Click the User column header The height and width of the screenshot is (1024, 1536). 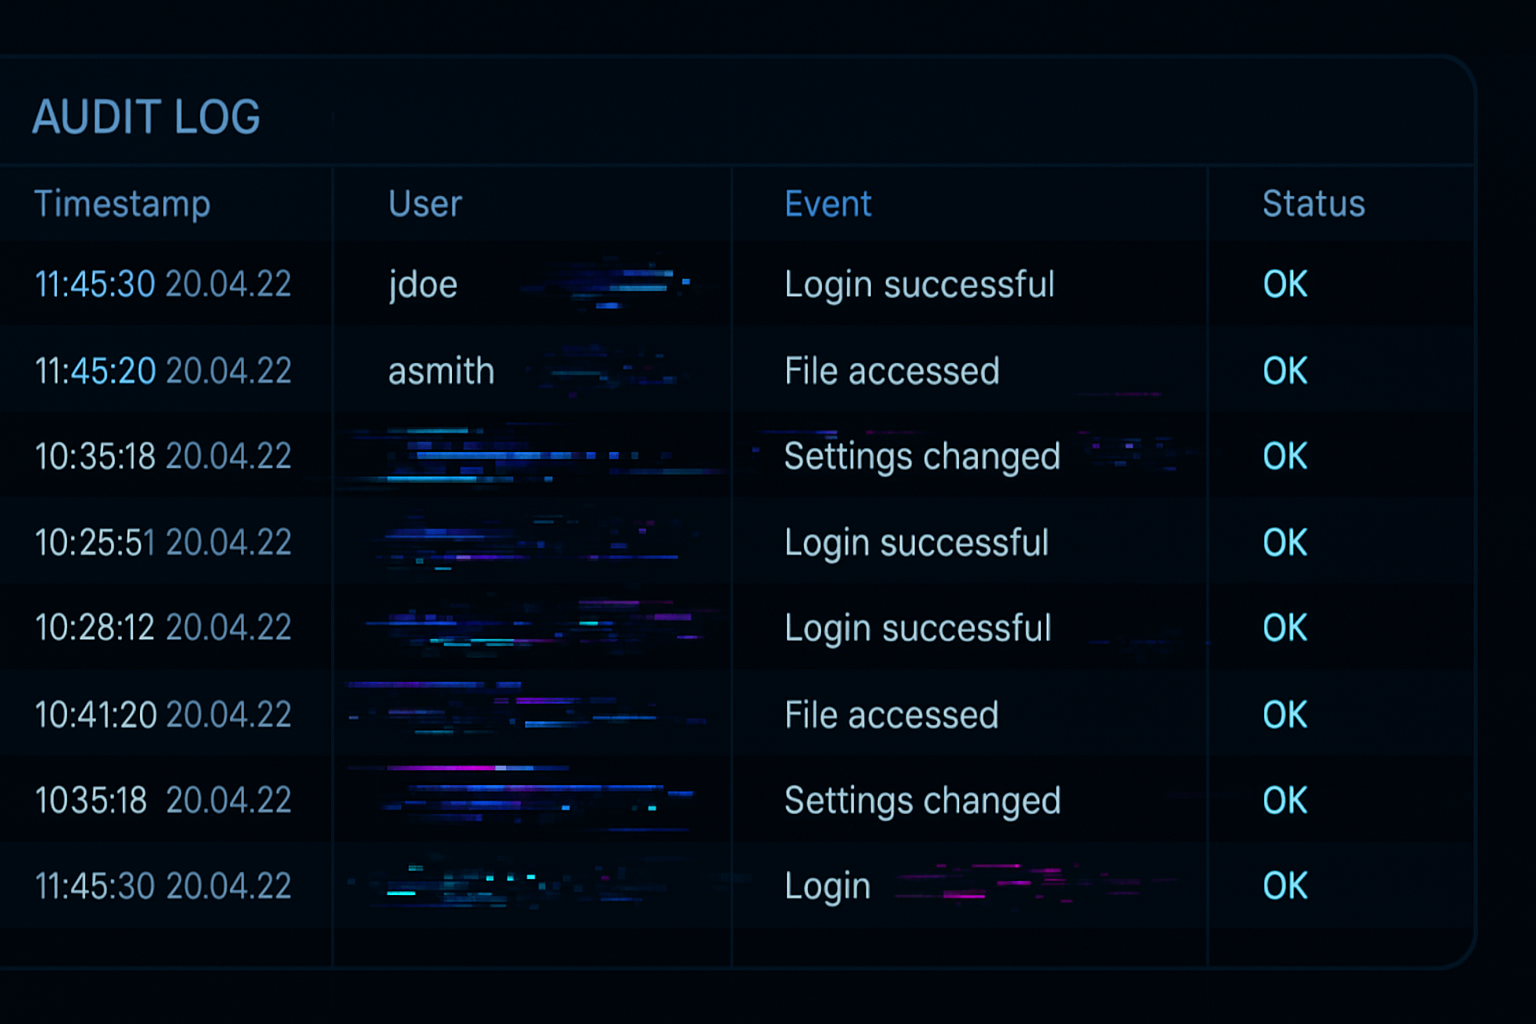point(424,204)
